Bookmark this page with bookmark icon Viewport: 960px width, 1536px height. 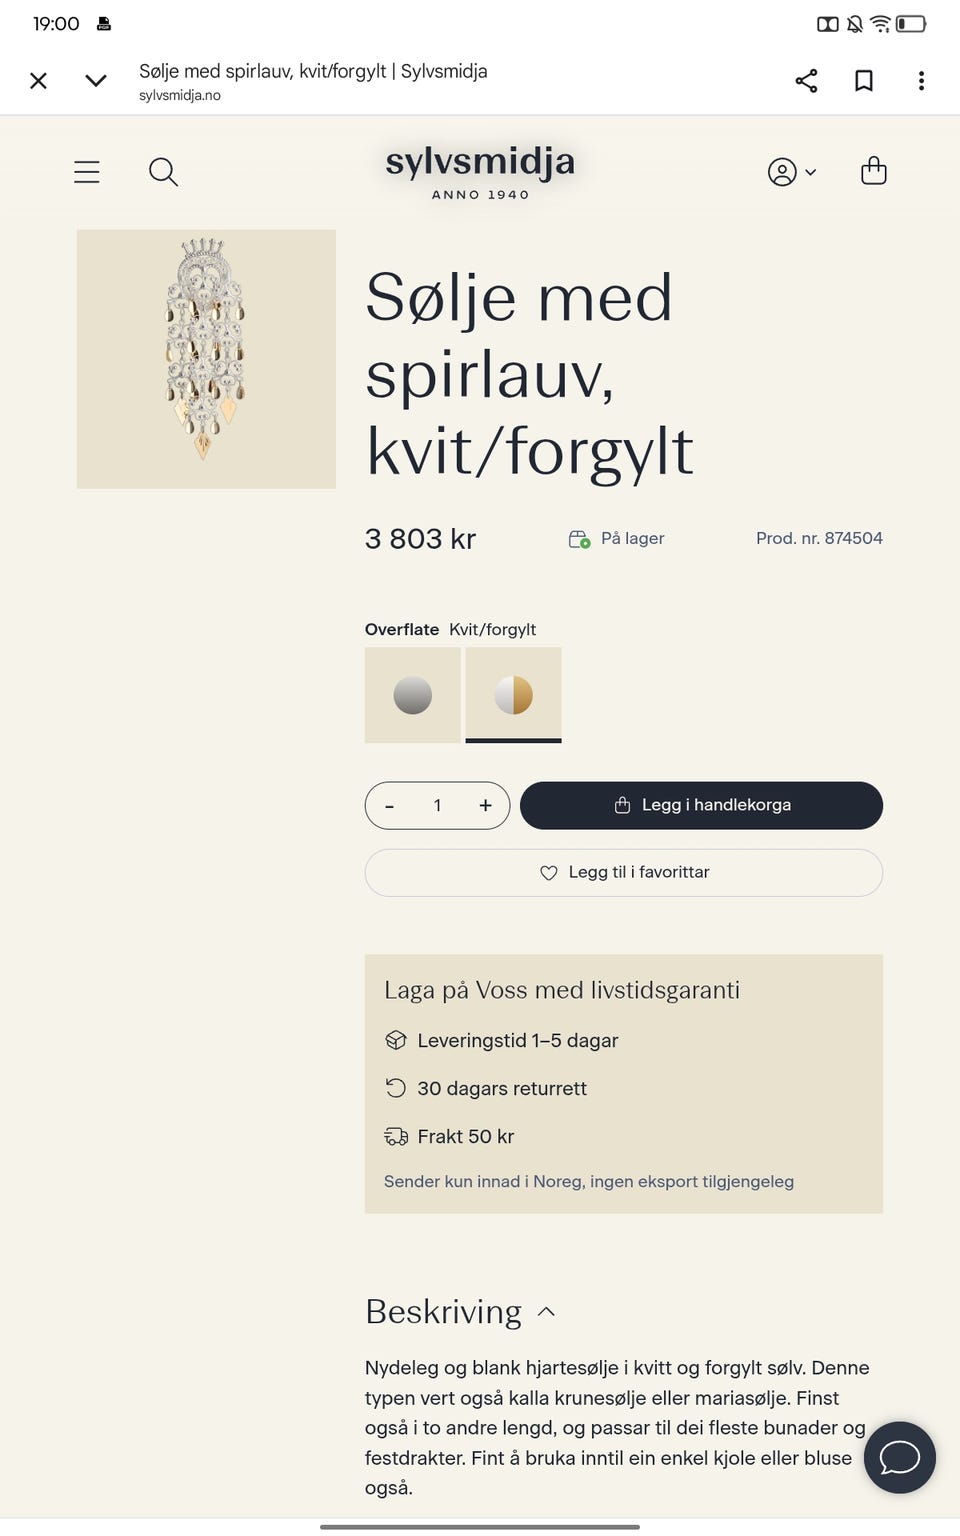coord(864,81)
